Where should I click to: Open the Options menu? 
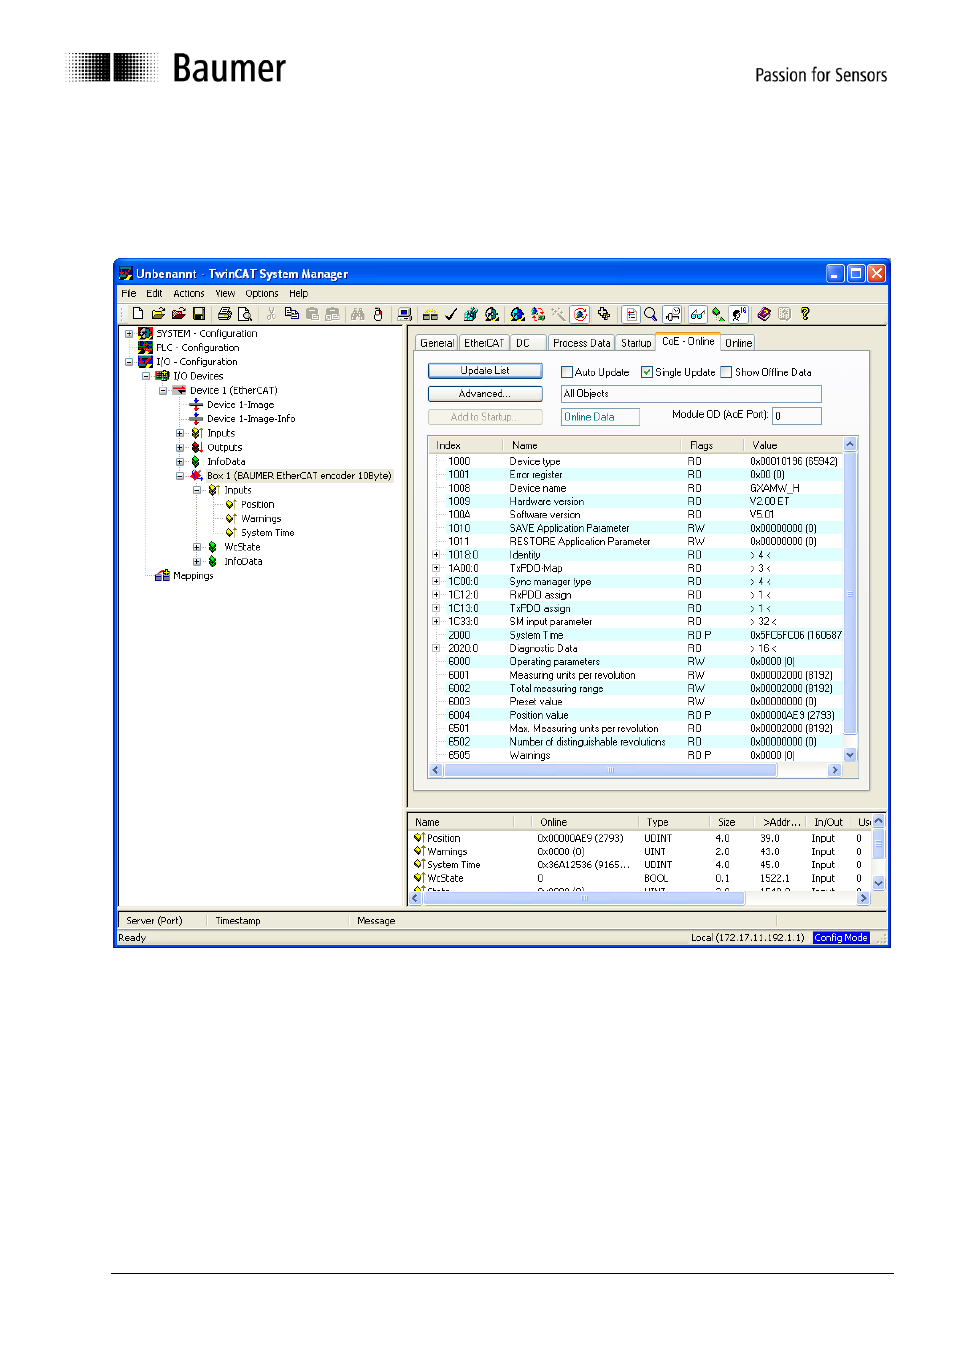click(262, 294)
